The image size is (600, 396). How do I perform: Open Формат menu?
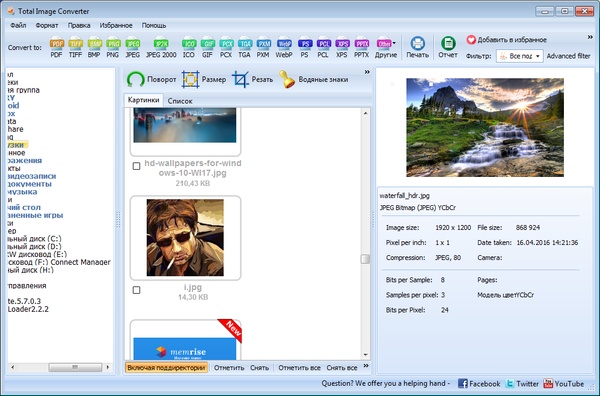pyautogui.click(x=47, y=25)
